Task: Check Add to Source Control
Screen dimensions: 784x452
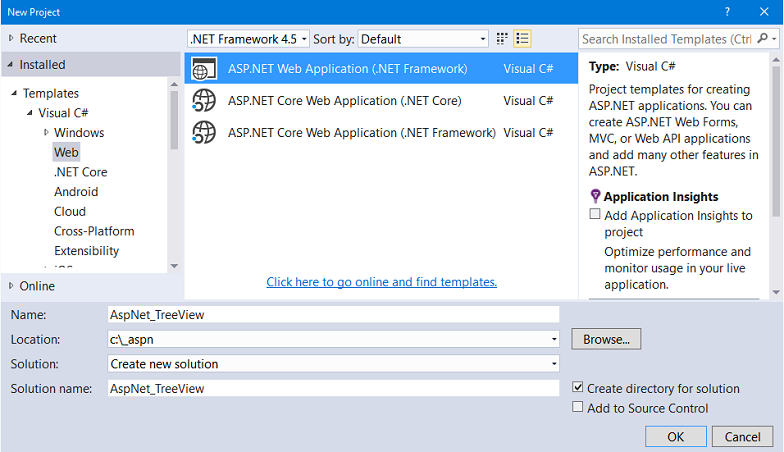Action: (578, 407)
